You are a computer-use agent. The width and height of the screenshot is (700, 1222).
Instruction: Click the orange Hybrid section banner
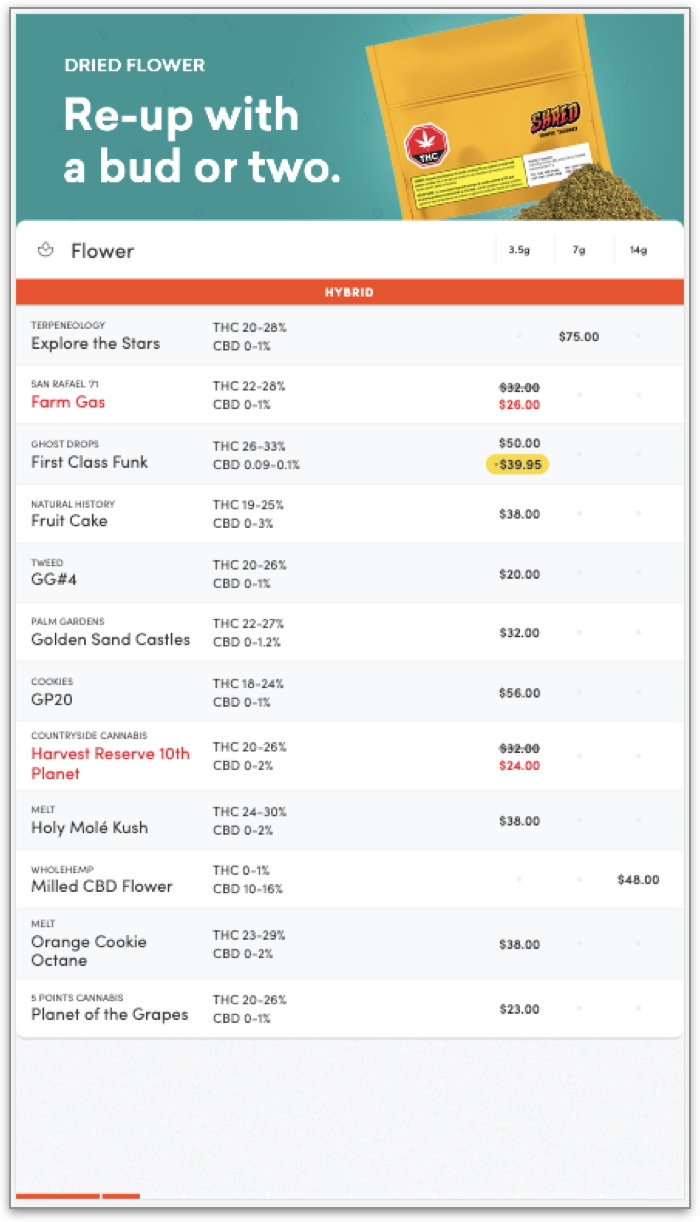(349, 292)
